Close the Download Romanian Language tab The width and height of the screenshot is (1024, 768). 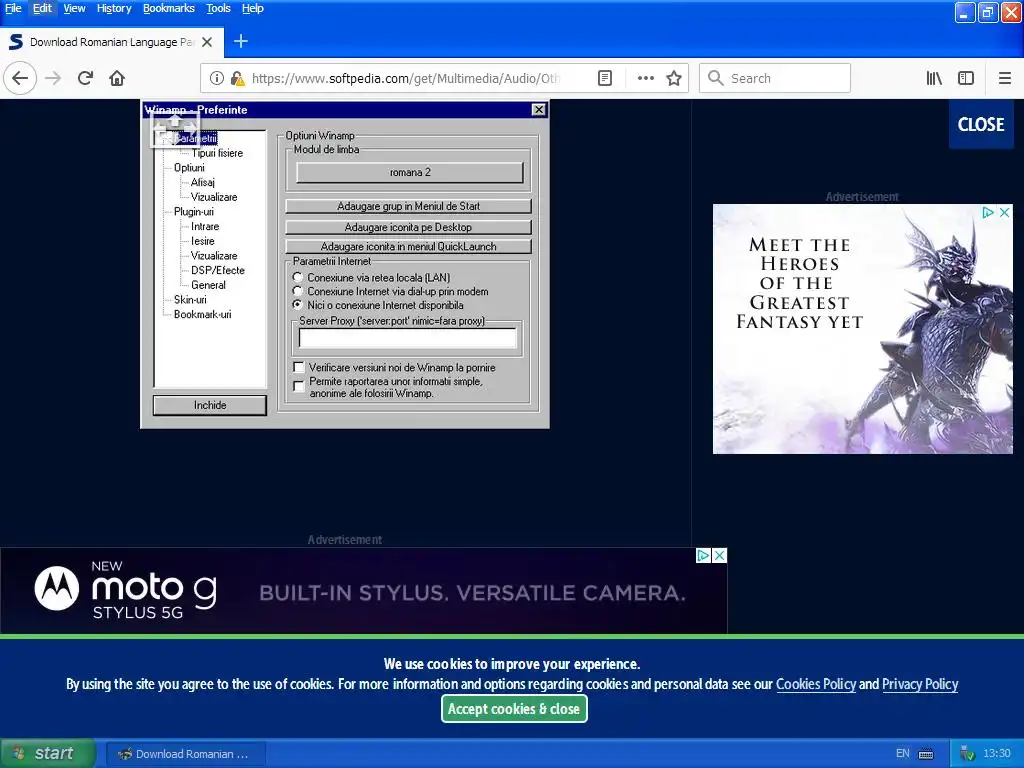[x=207, y=42]
